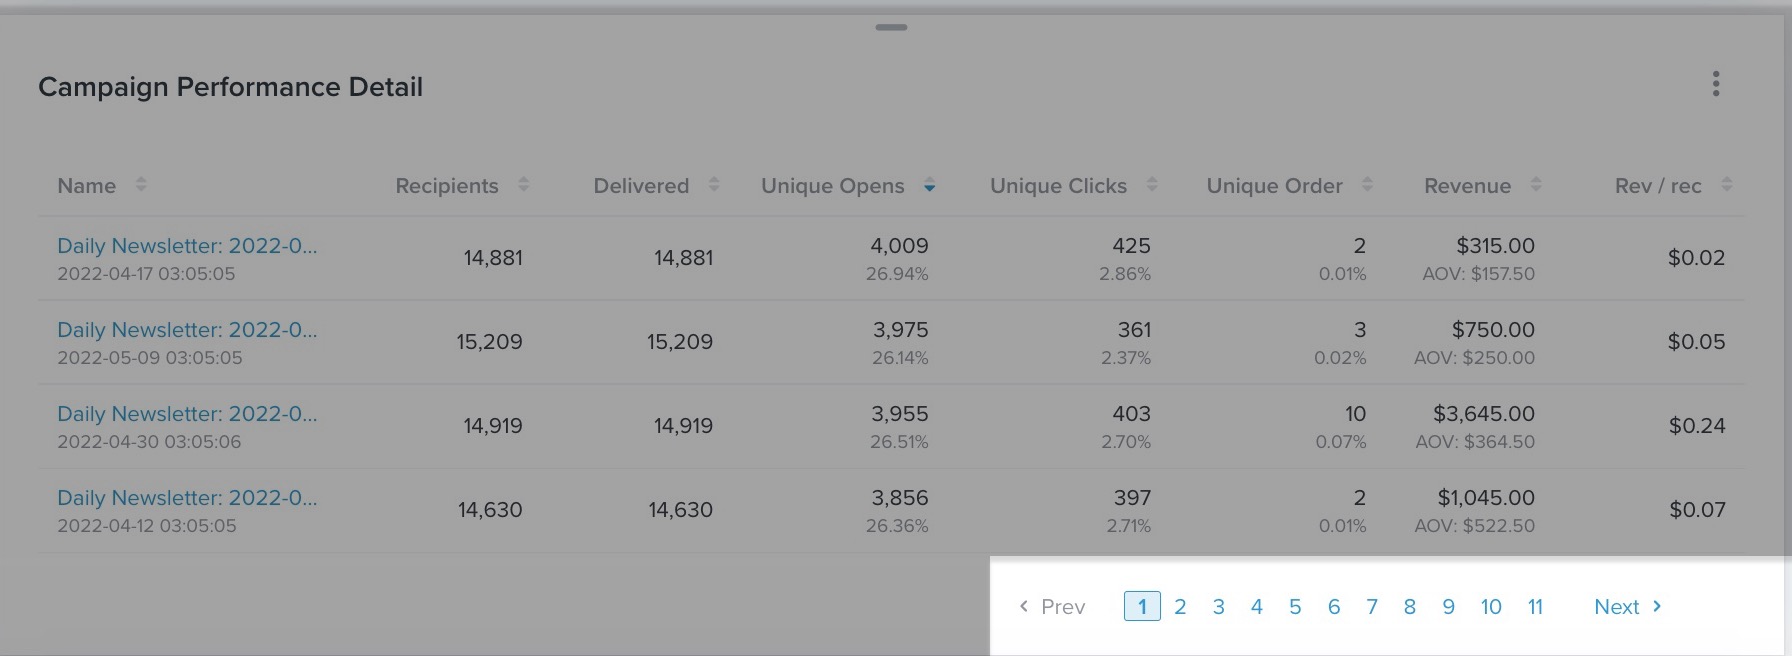
Task: Open the Campaign Performance Detail options menu
Action: click(x=1715, y=84)
